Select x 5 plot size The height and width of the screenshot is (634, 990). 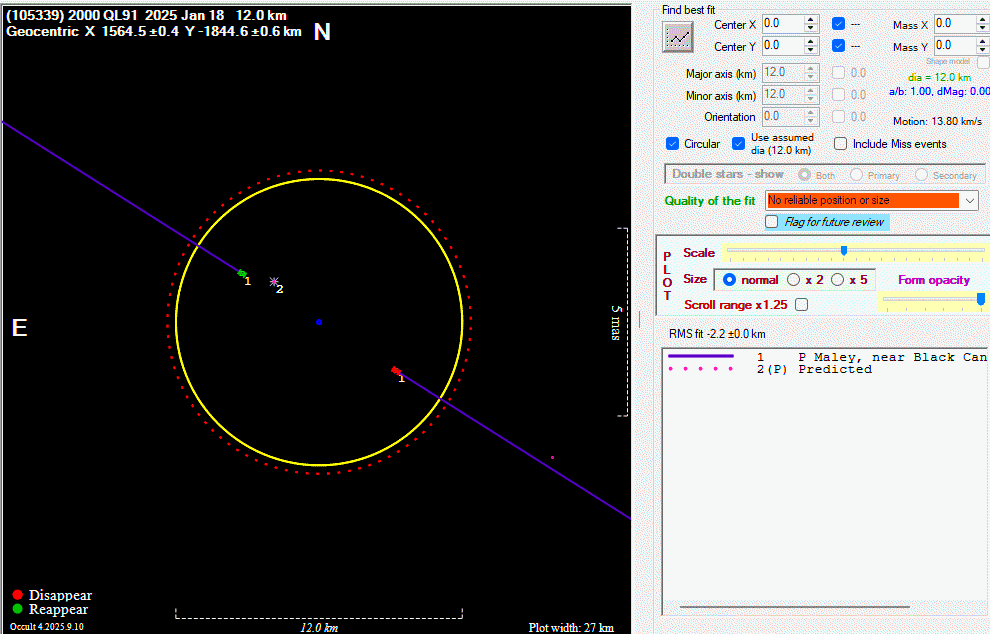(838, 280)
